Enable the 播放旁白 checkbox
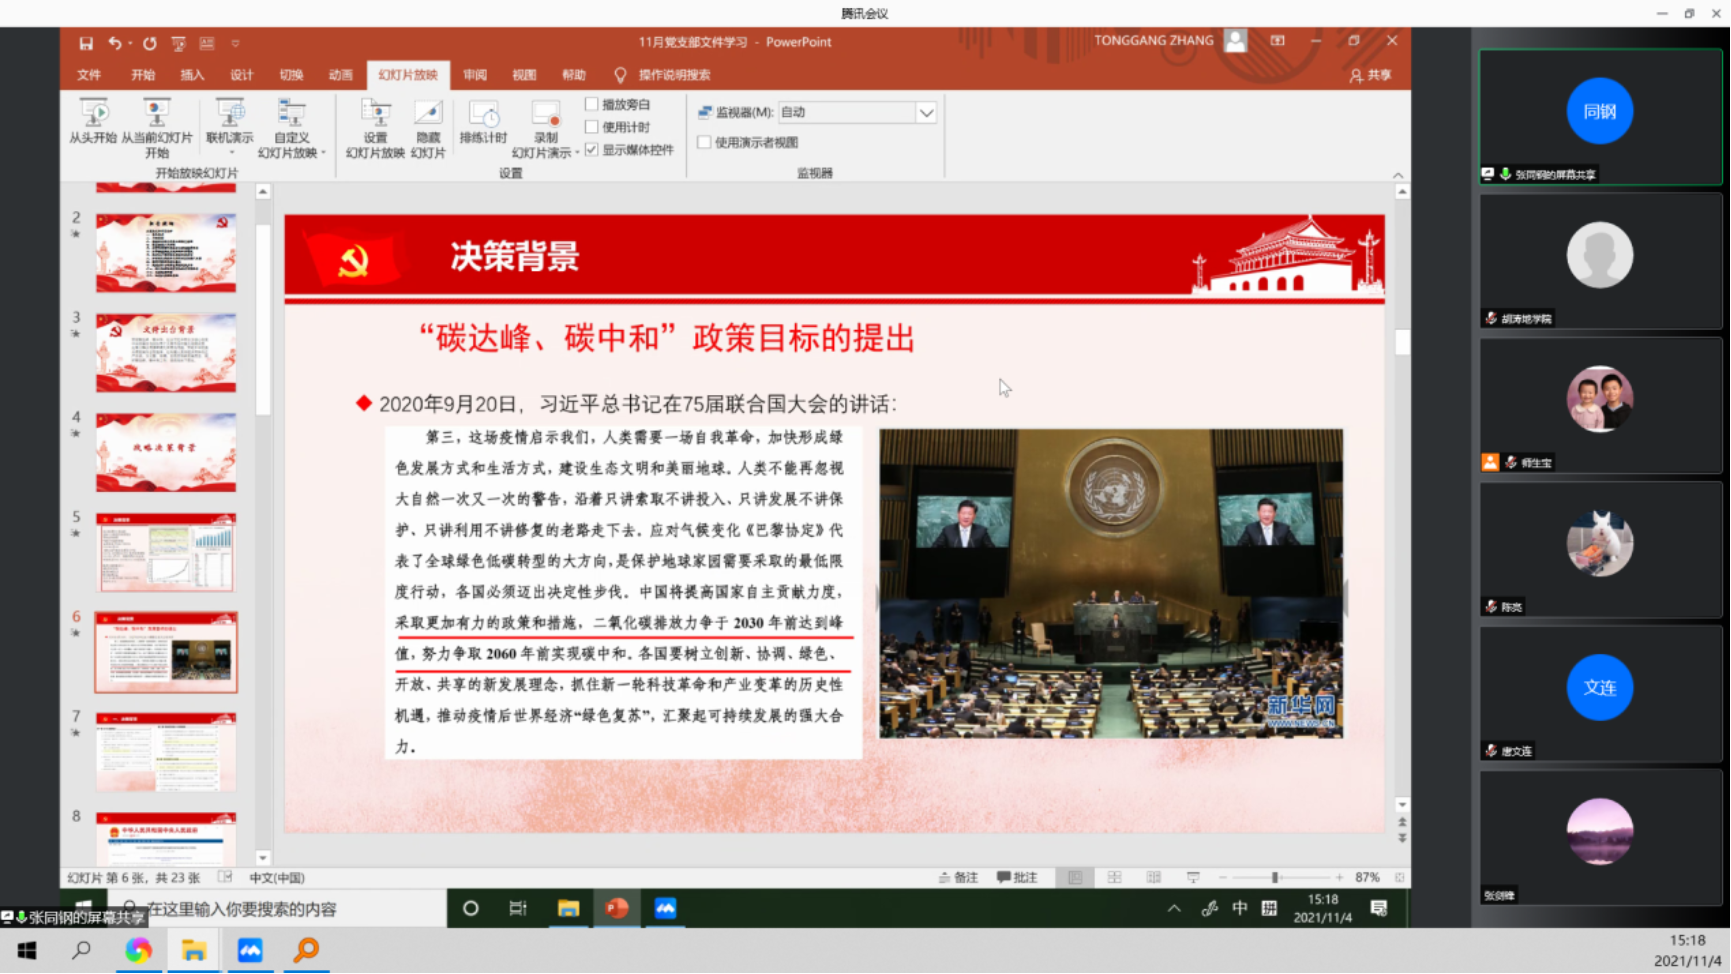Viewport: 1731px width, 974px height. pos(592,104)
